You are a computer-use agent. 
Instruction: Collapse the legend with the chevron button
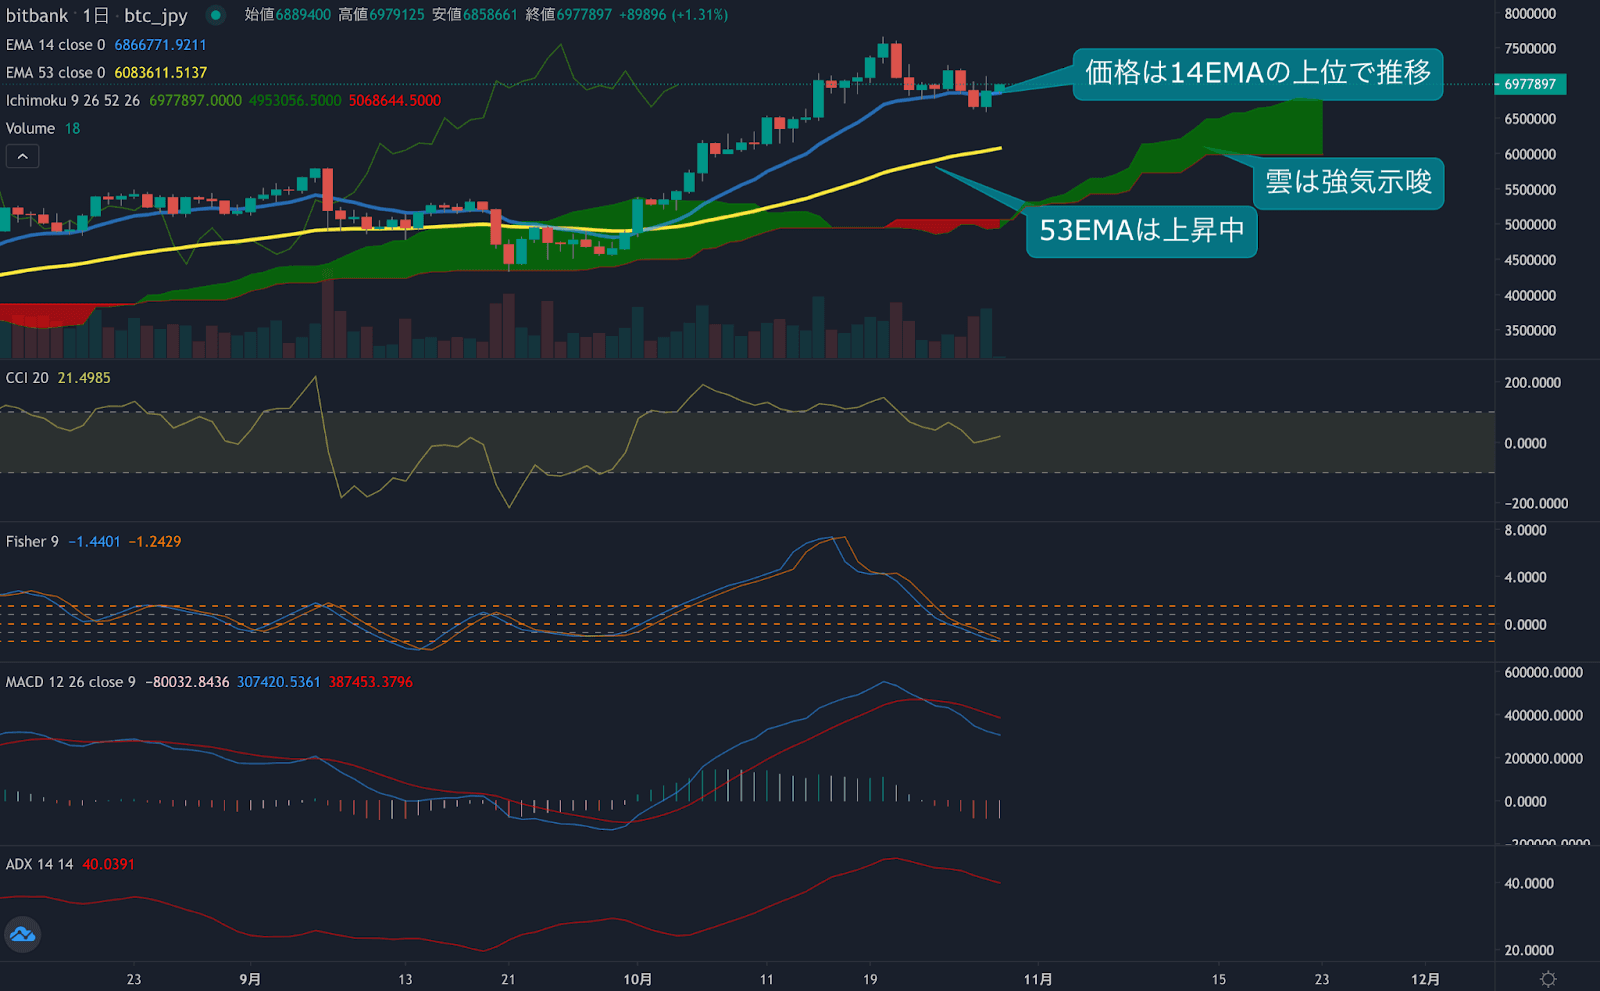point(22,156)
